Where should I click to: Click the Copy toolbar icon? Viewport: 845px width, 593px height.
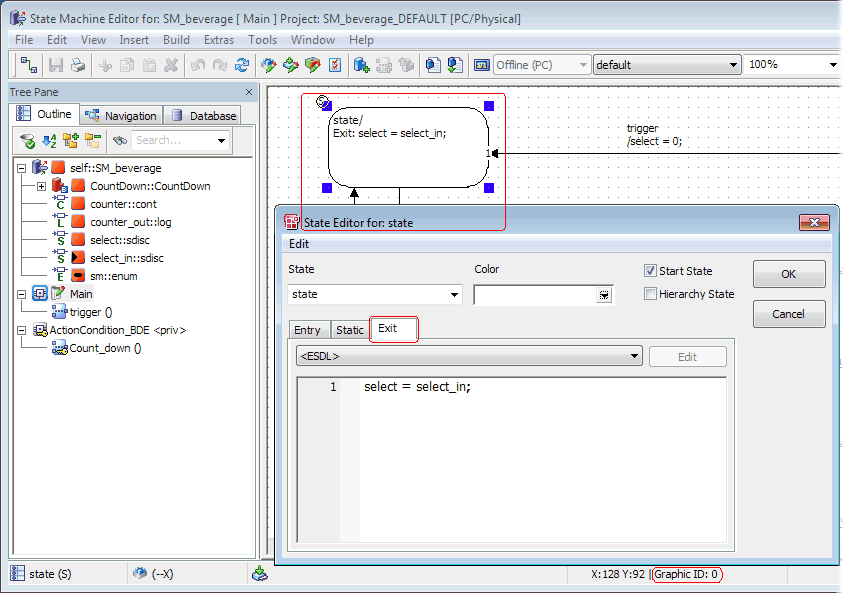click(x=127, y=65)
